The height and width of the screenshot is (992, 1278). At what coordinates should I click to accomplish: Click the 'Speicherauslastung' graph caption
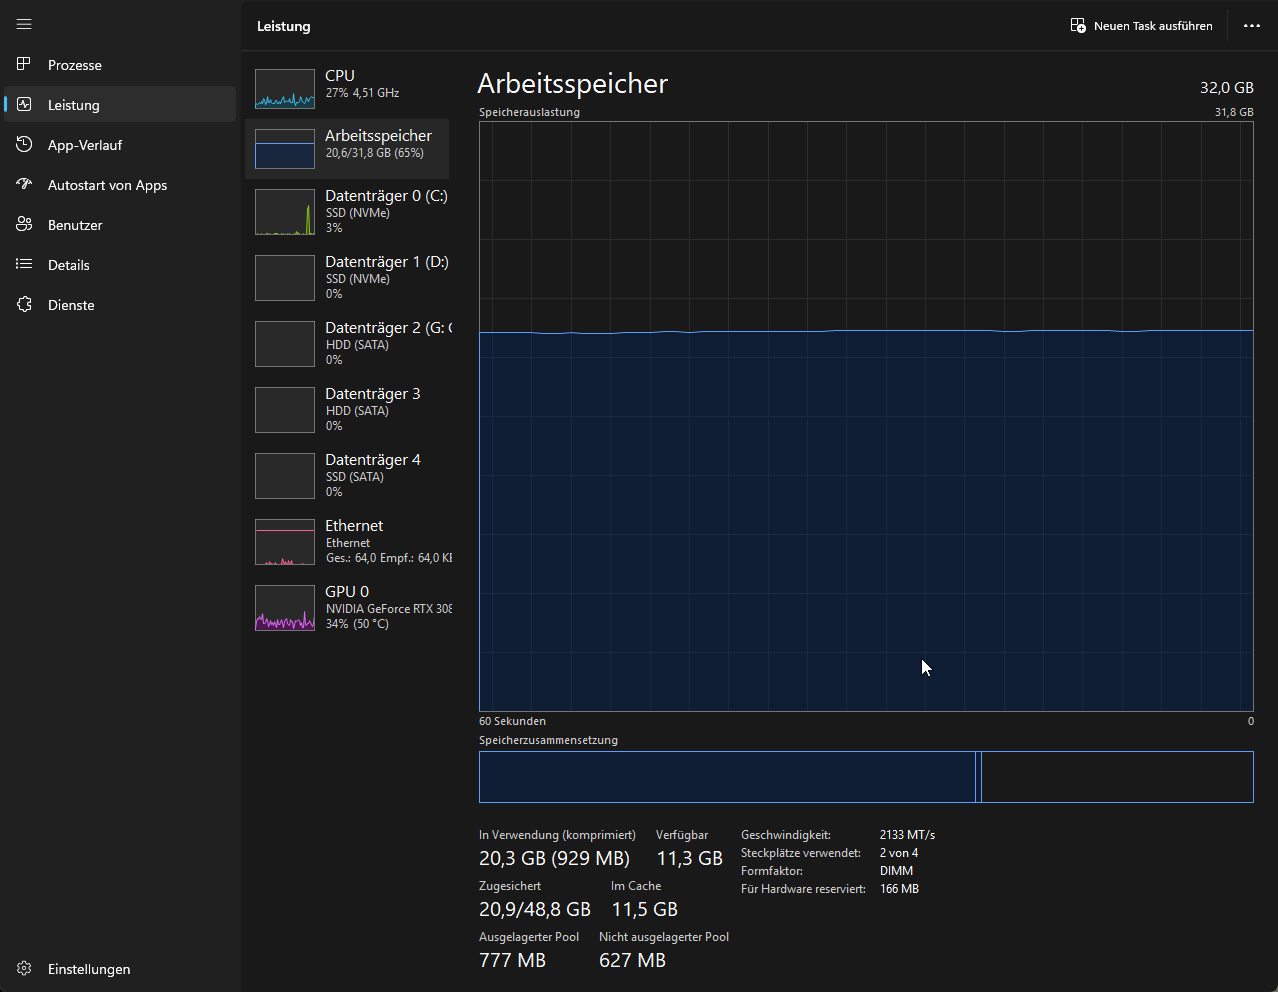click(529, 112)
